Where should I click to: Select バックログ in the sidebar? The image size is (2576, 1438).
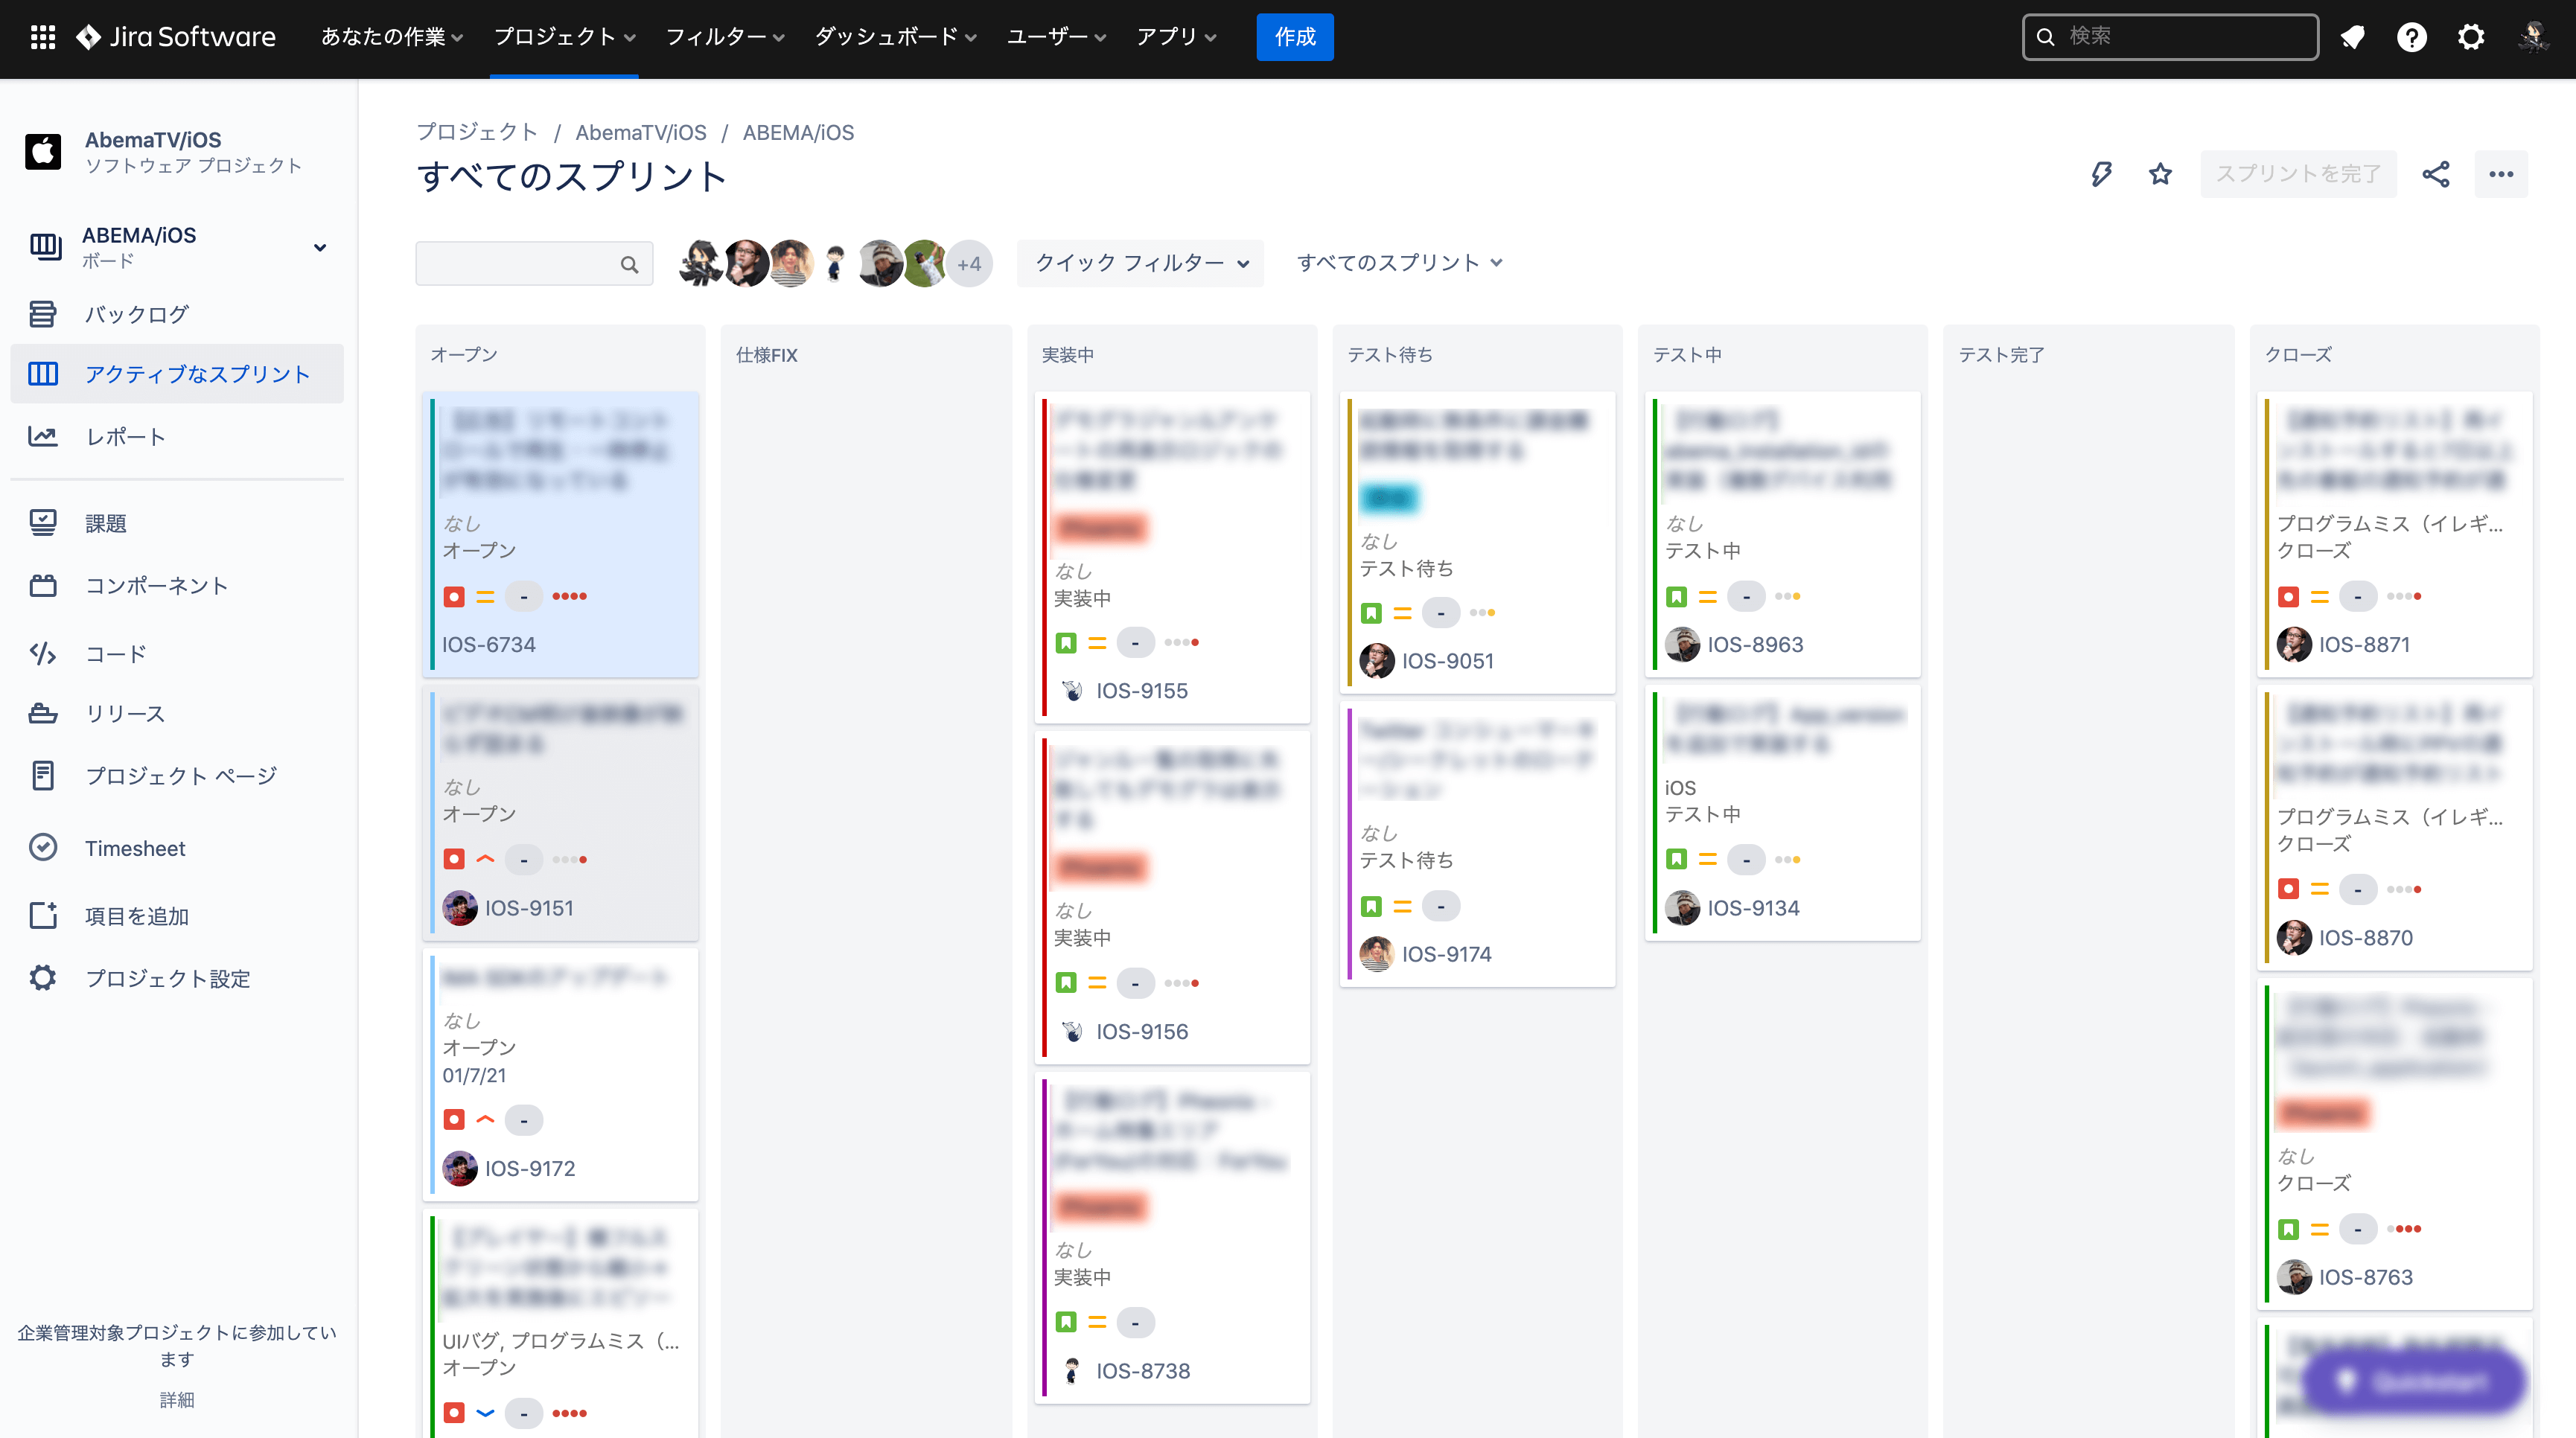[x=137, y=314]
